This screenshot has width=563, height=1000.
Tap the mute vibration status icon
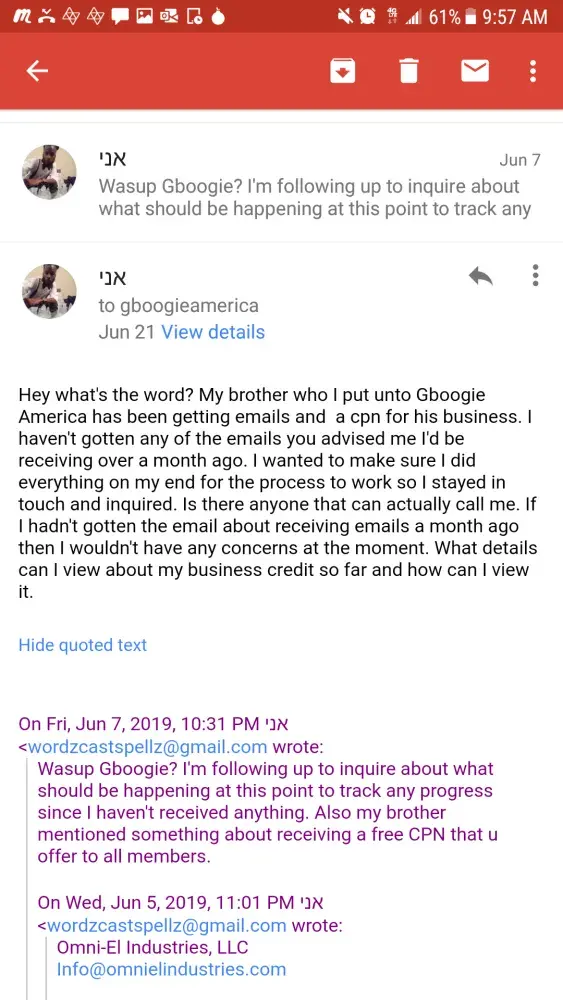[x=345, y=17]
